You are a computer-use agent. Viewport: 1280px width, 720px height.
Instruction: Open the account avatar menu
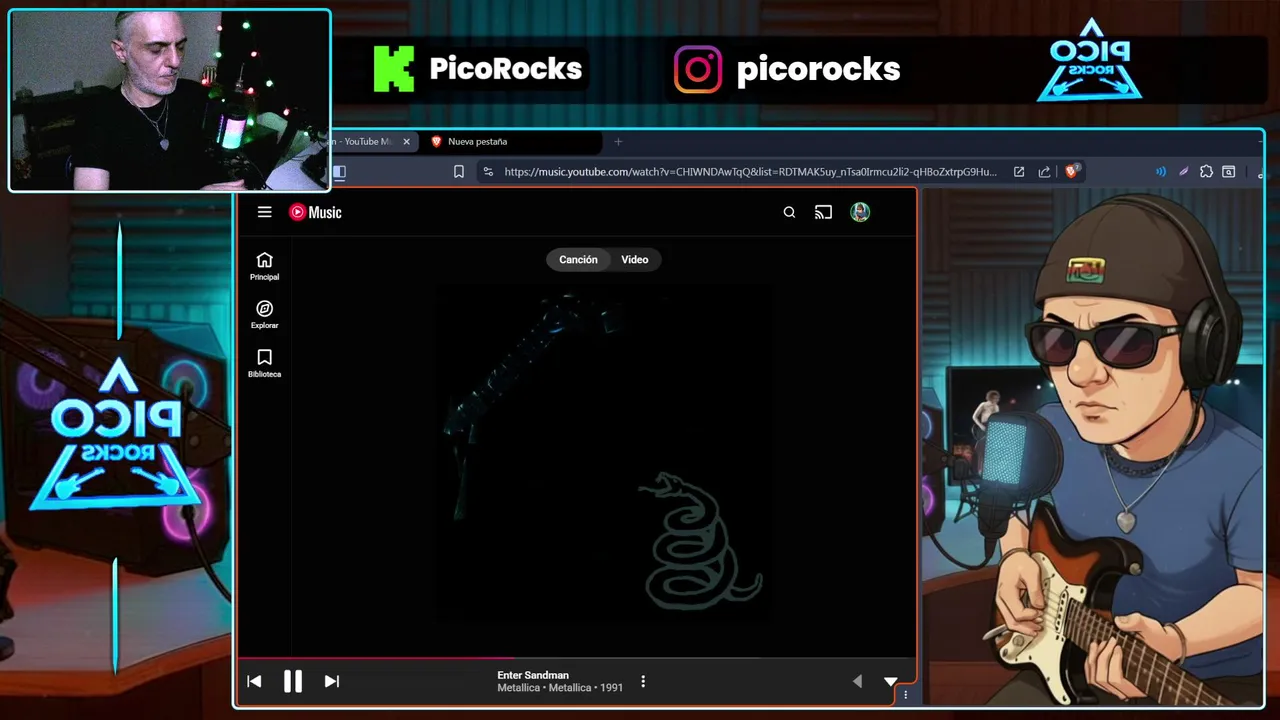(x=860, y=212)
